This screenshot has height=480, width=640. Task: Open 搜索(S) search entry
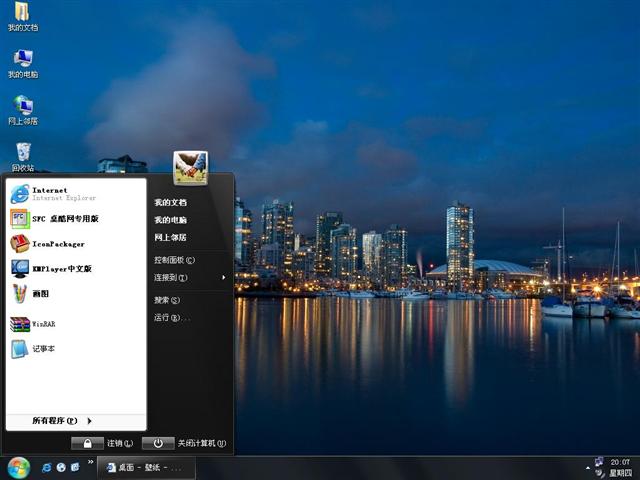click(167, 300)
